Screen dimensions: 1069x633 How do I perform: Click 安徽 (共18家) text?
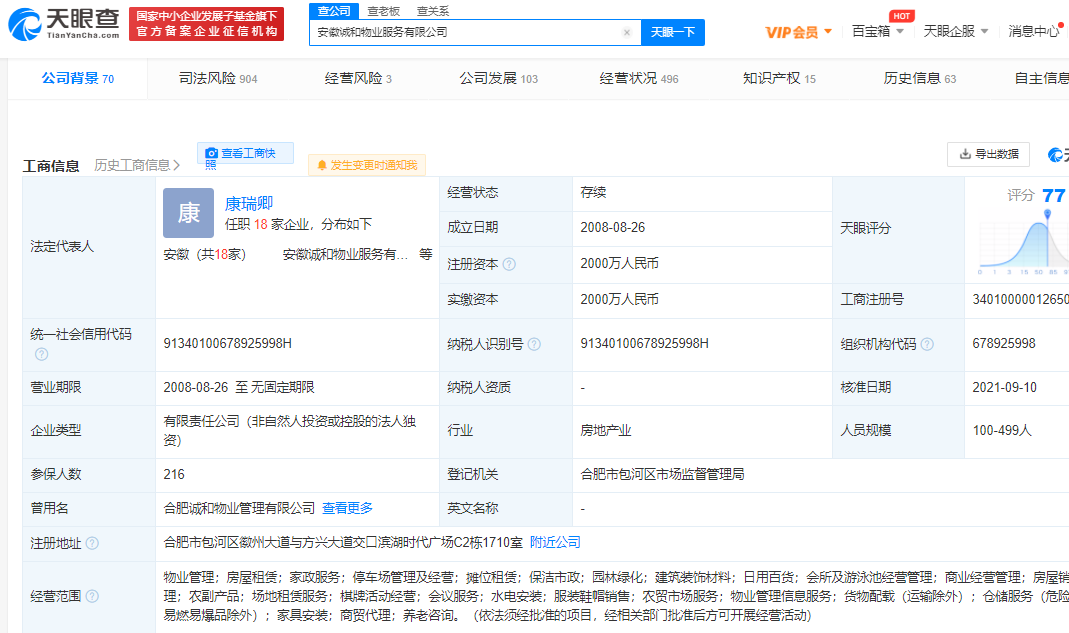click(205, 254)
